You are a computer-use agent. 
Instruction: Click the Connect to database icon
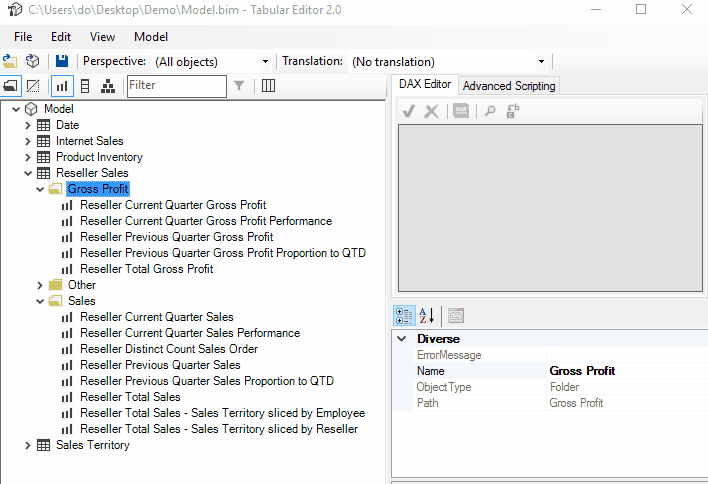click(x=33, y=61)
